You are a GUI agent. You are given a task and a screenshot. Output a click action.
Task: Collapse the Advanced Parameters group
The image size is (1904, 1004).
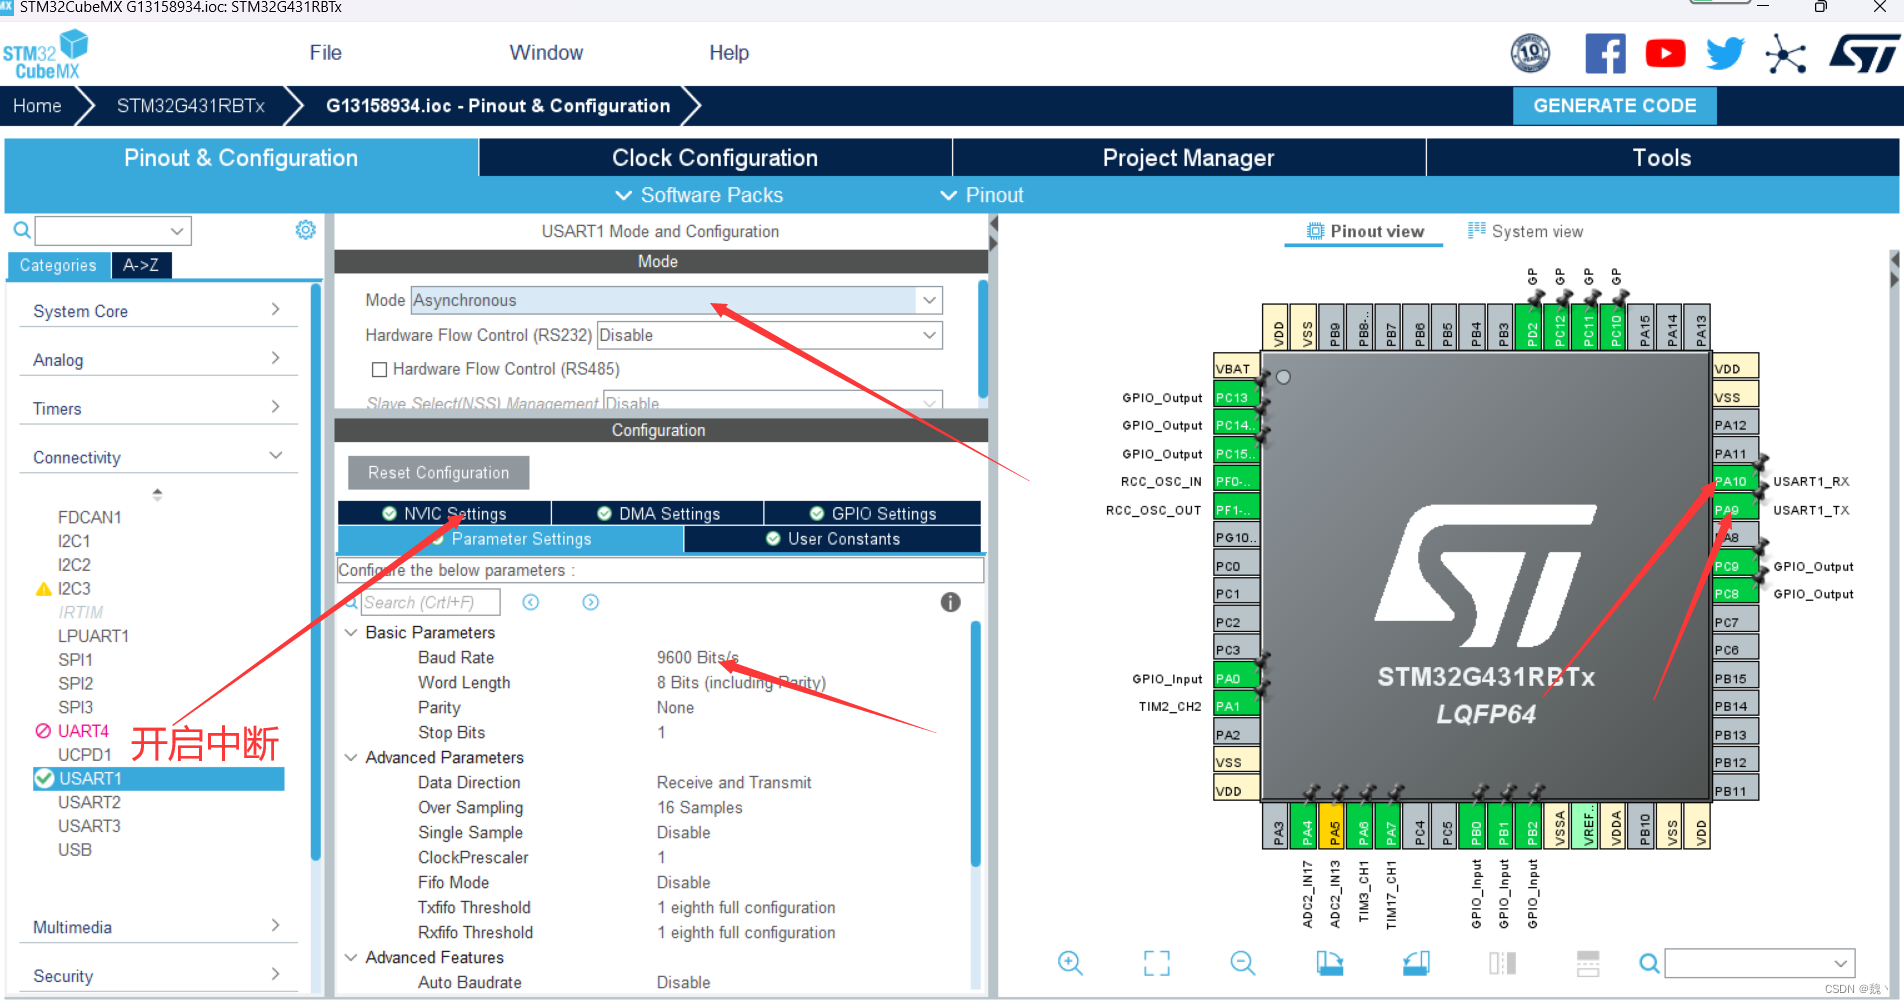(x=351, y=757)
